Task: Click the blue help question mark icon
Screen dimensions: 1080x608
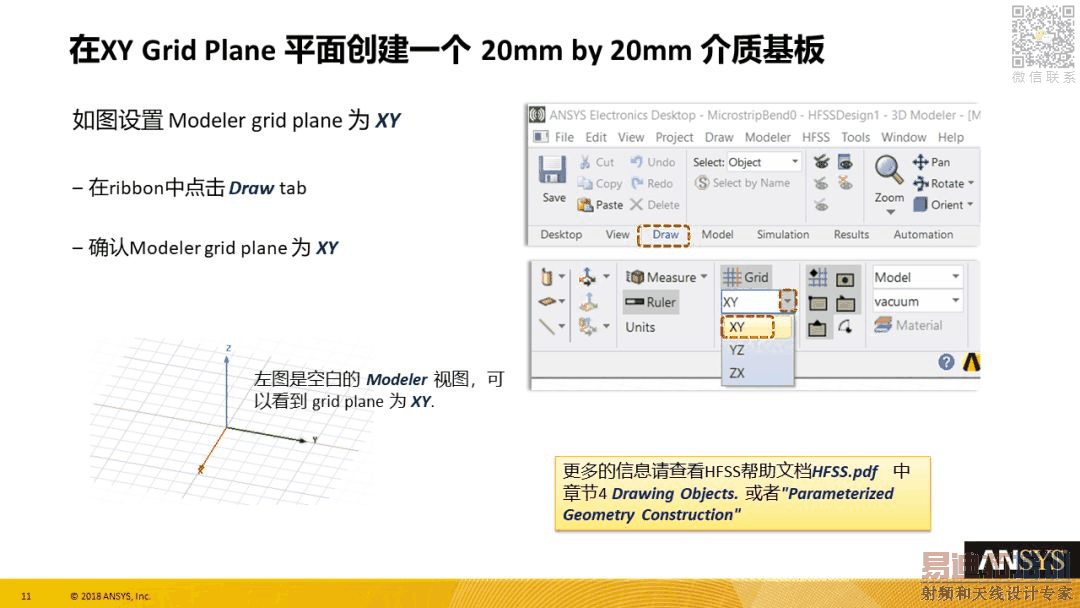Action: click(x=946, y=361)
